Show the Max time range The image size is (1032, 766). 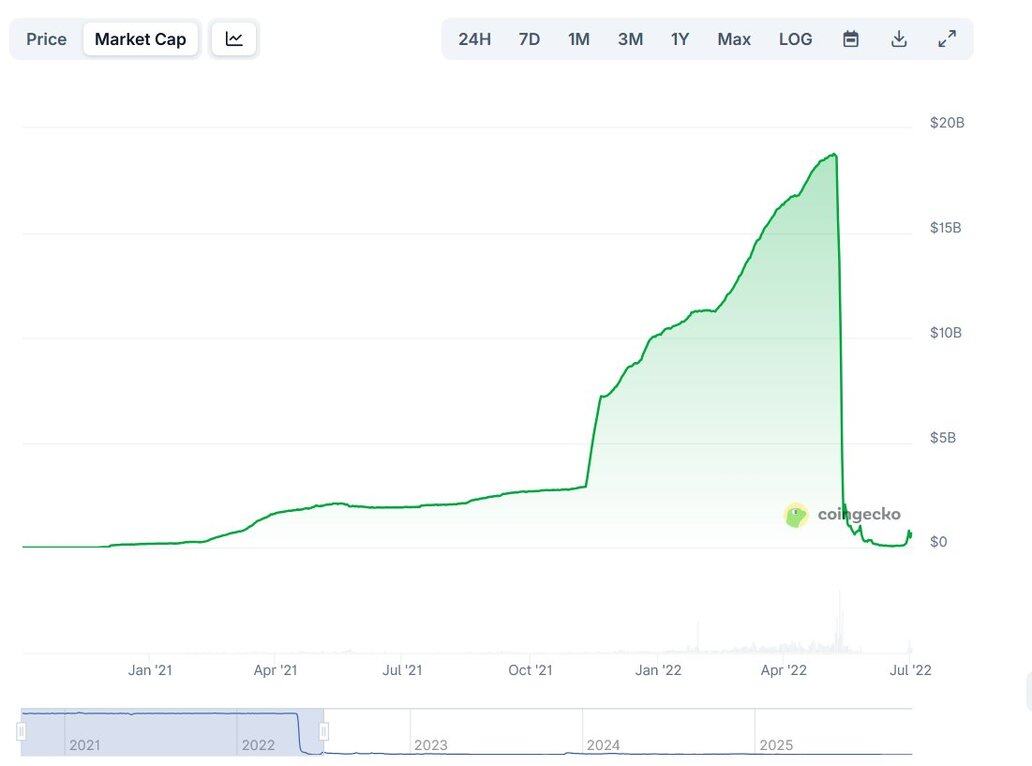734,39
